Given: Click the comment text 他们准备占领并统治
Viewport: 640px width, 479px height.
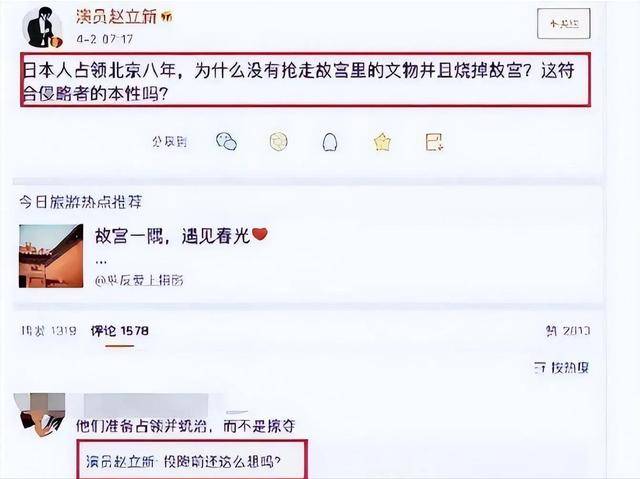Looking at the screenshot, I should tap(143, 426).
